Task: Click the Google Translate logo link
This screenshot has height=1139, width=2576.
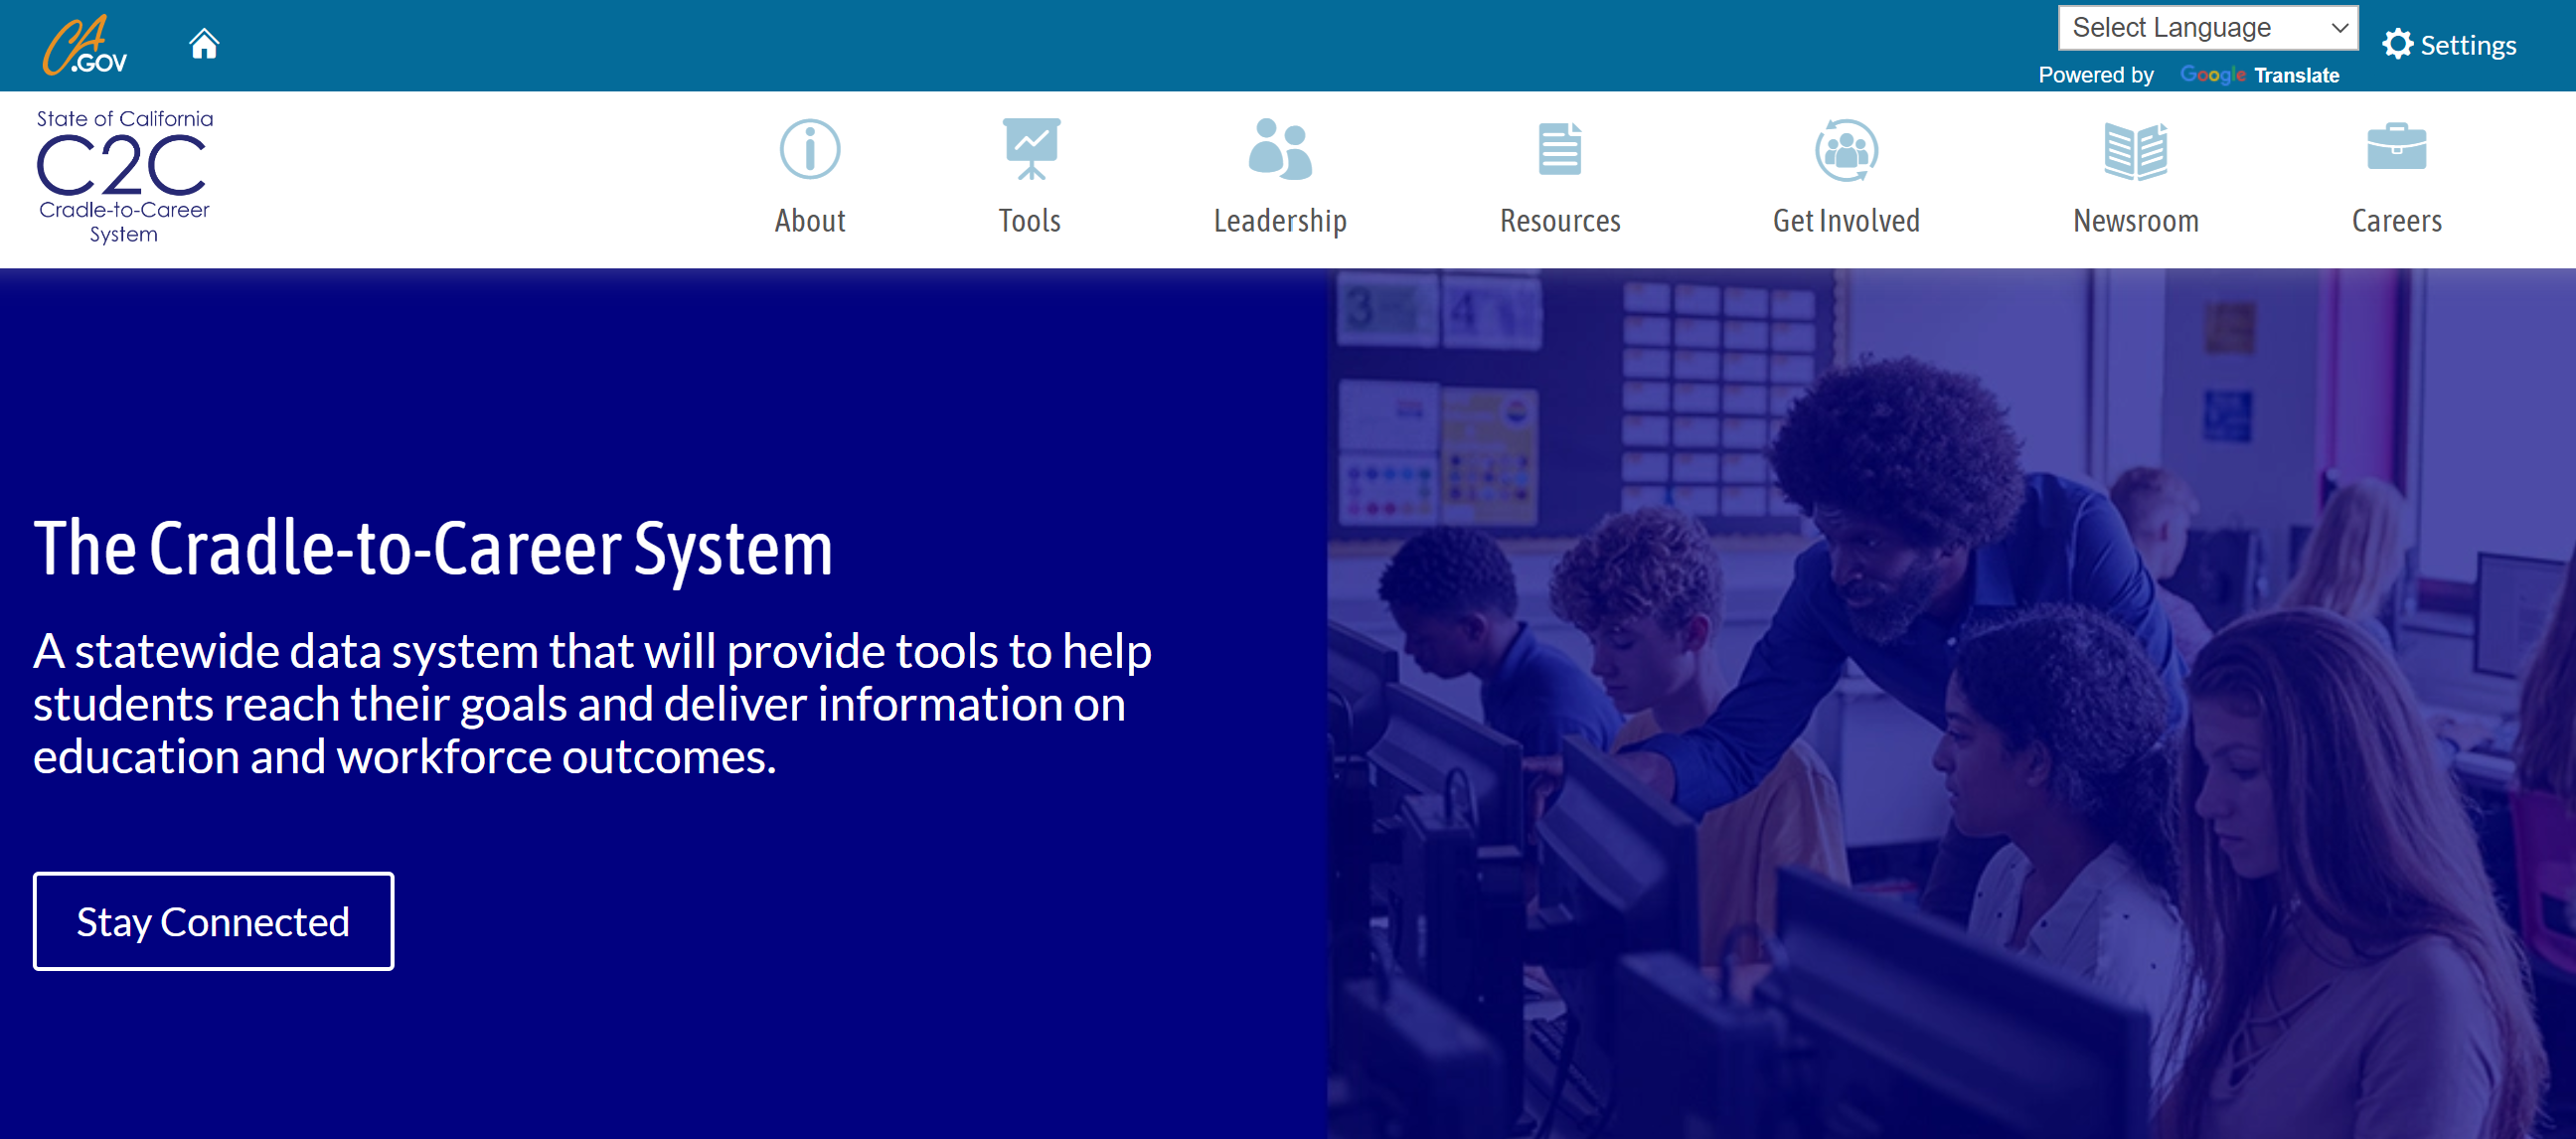Action: pos(2259,75)
